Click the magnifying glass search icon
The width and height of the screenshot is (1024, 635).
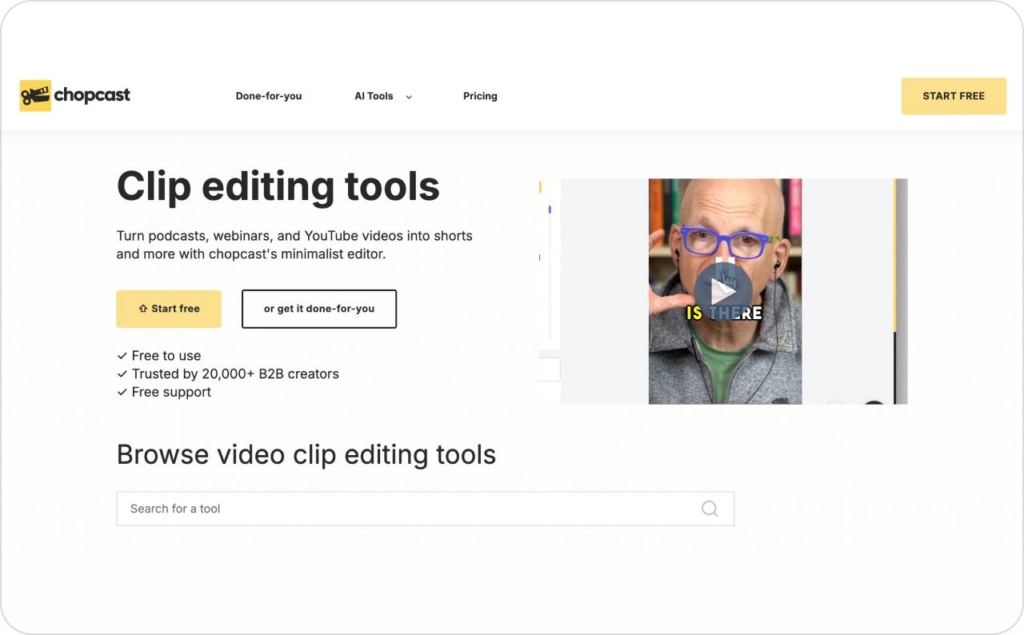point(709,508)
